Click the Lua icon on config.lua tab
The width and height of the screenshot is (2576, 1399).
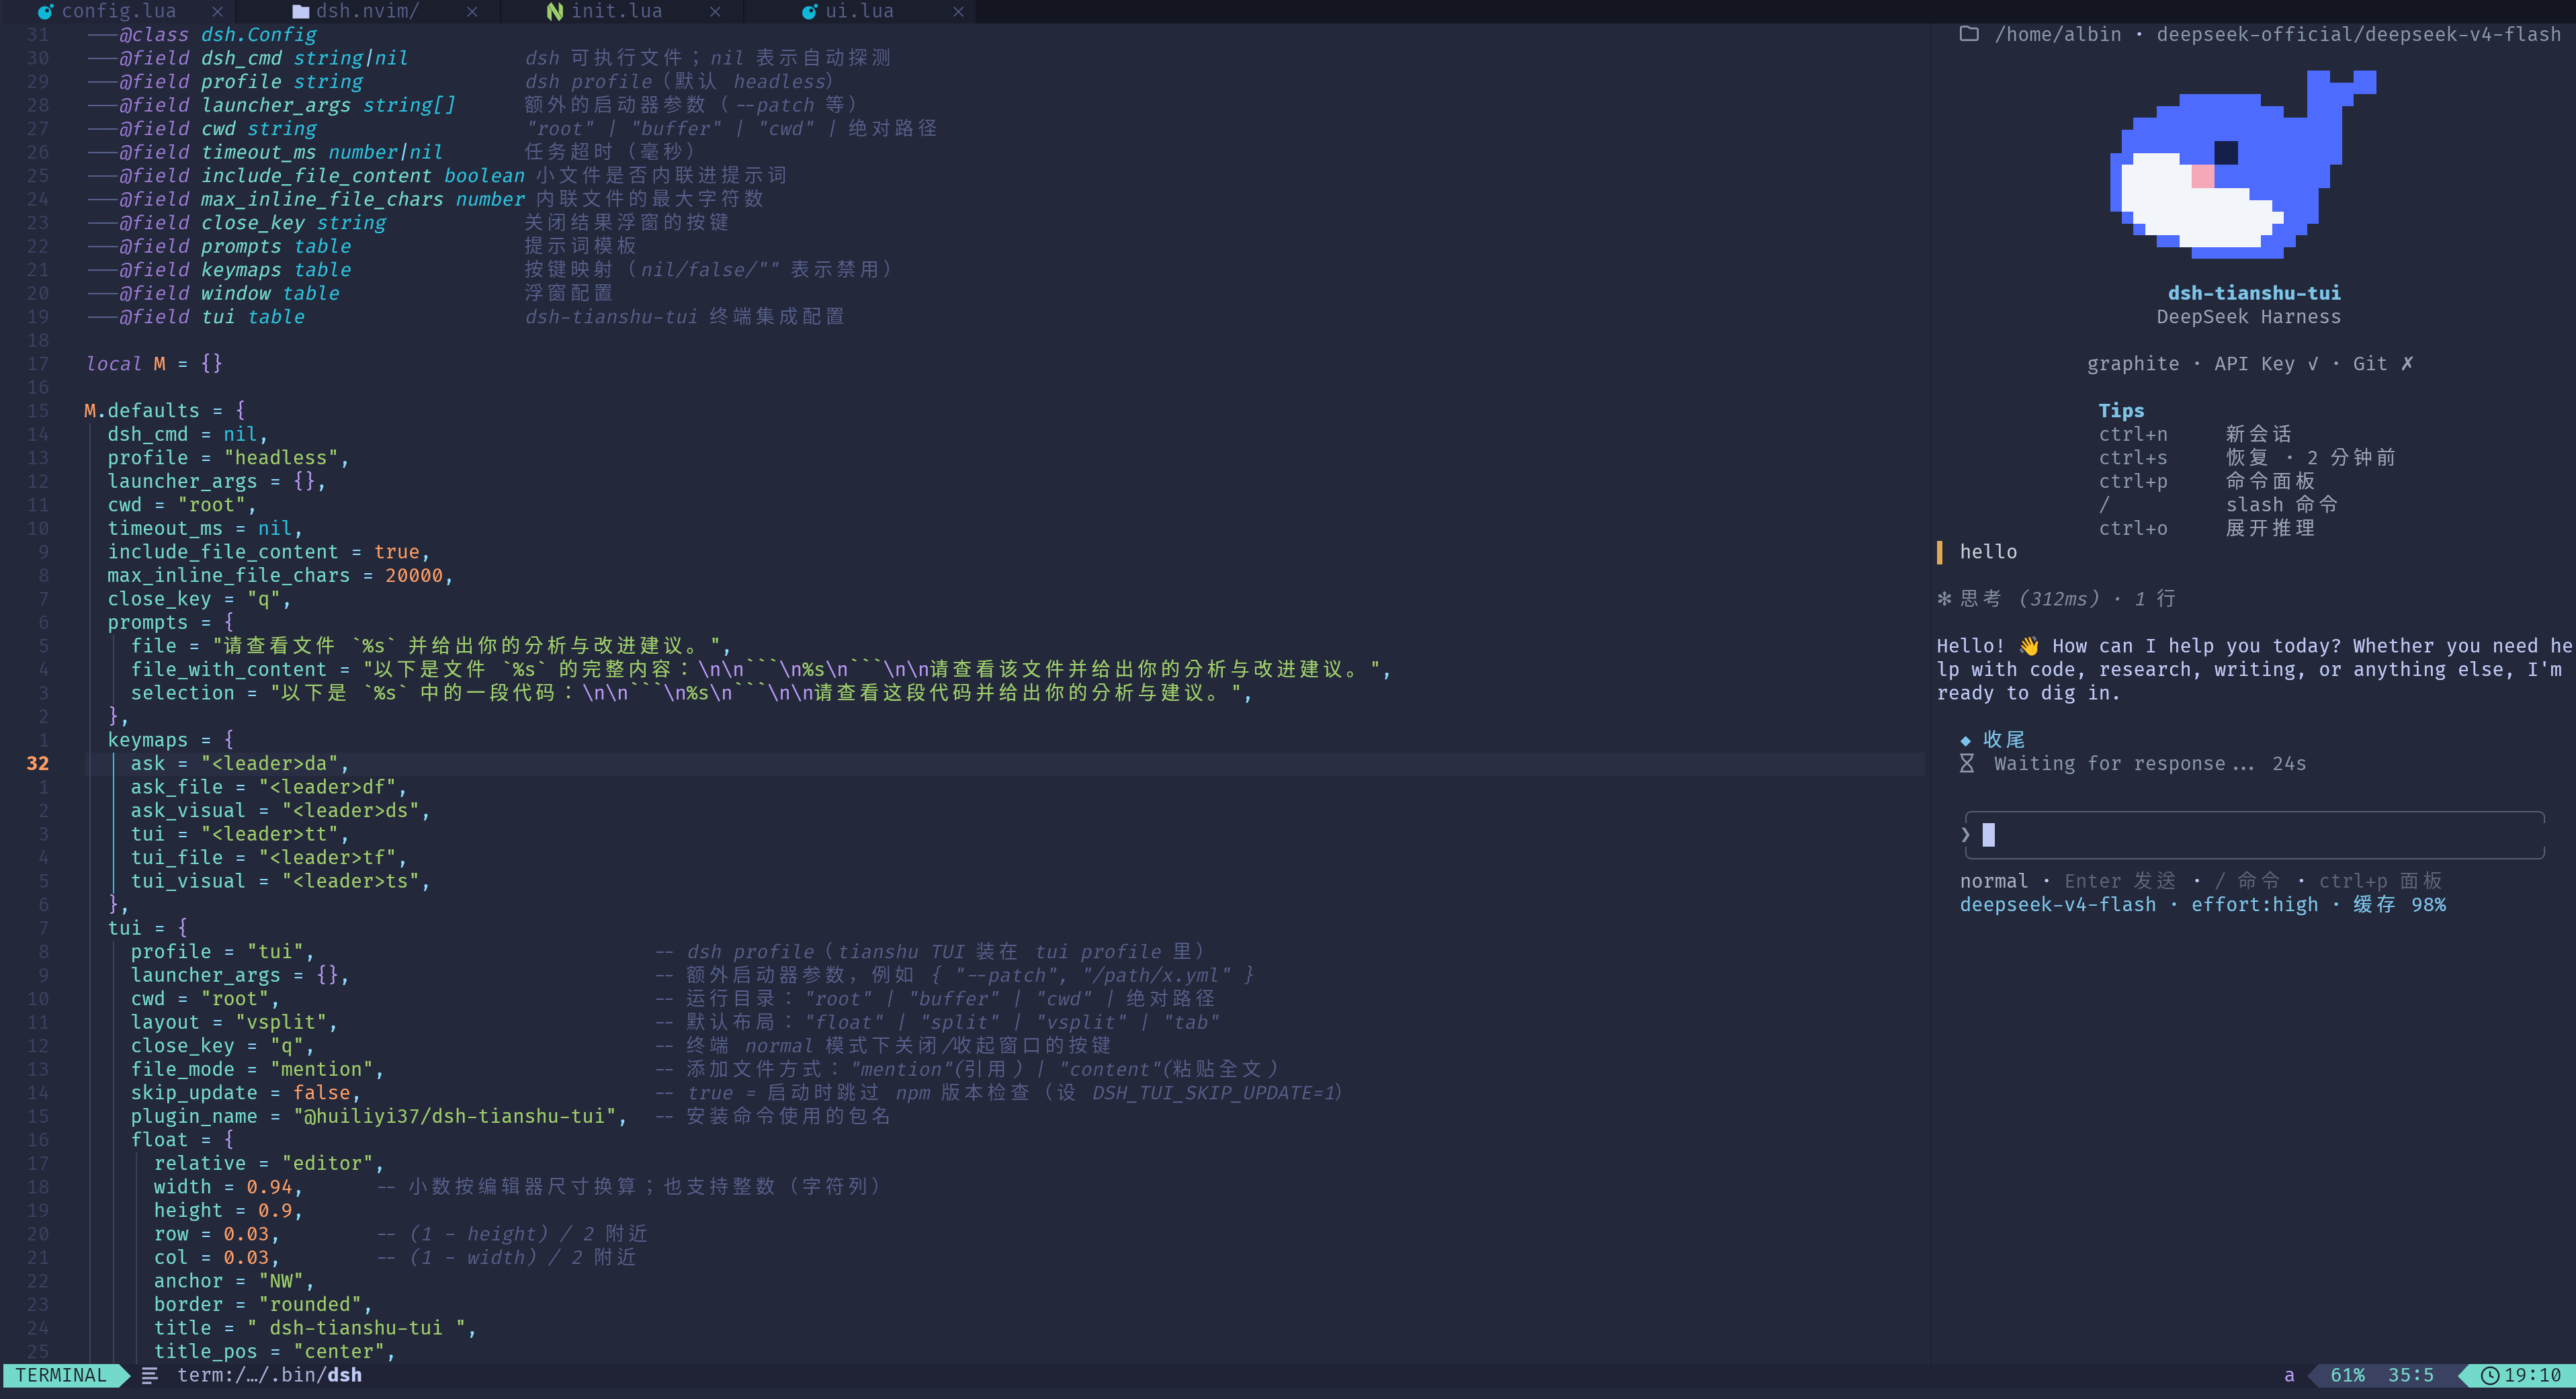45,11
